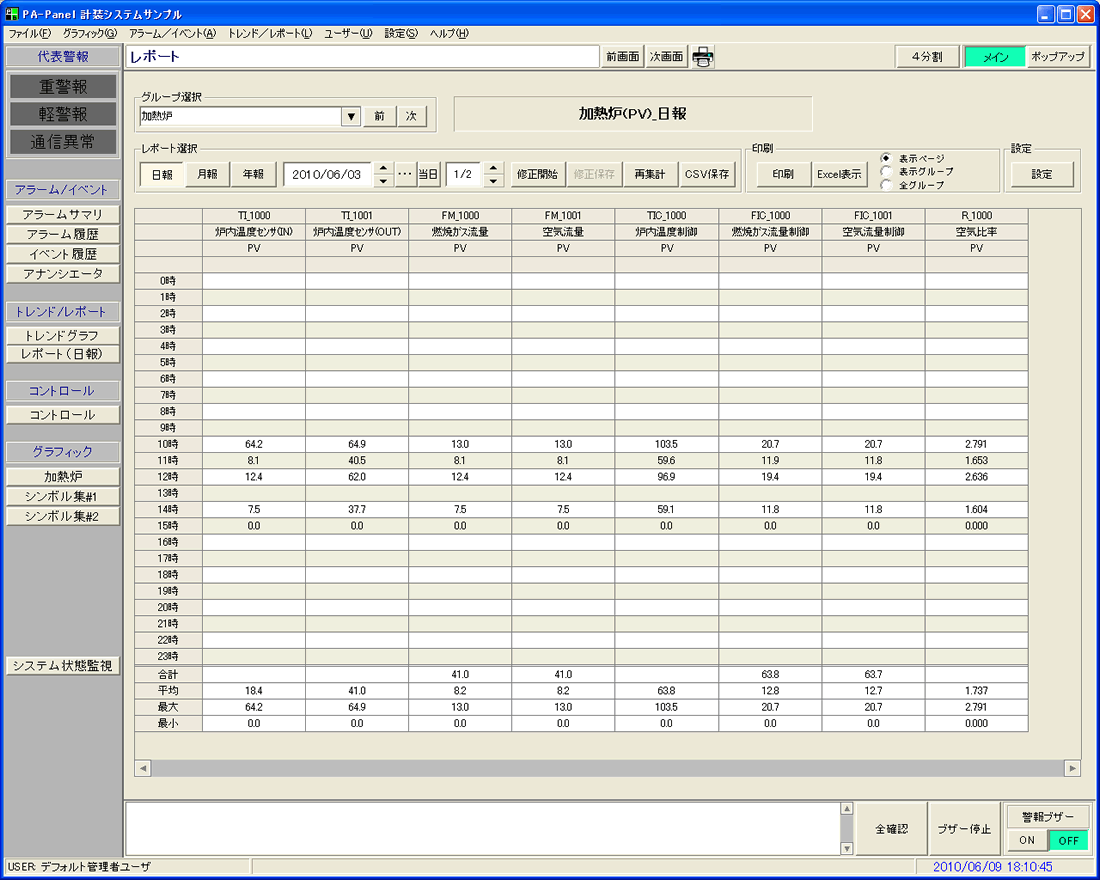Click the 修正開始 button
This screenshot has width=1100, height=880.
click(x=537, y=174)
